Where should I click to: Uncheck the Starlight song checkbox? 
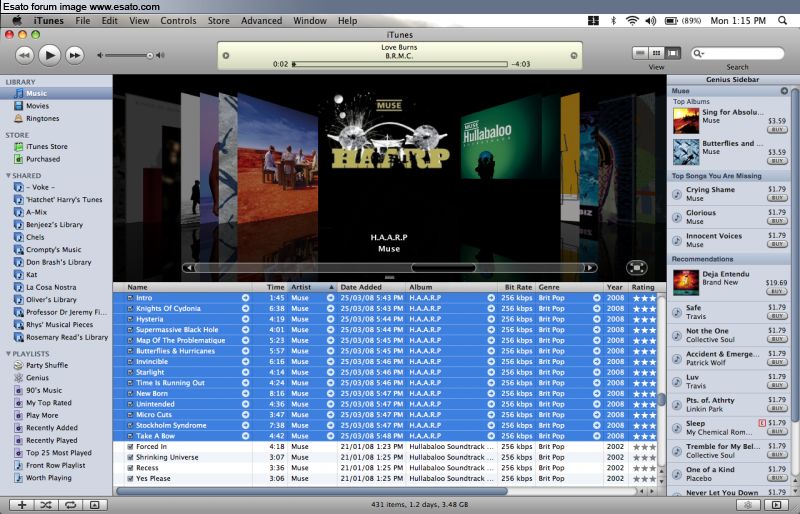coord(130,372)
